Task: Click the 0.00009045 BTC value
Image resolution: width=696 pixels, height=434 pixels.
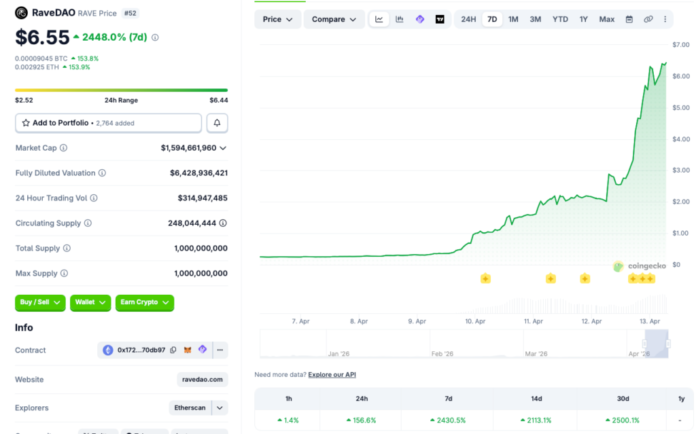Action: coord(41,59)
